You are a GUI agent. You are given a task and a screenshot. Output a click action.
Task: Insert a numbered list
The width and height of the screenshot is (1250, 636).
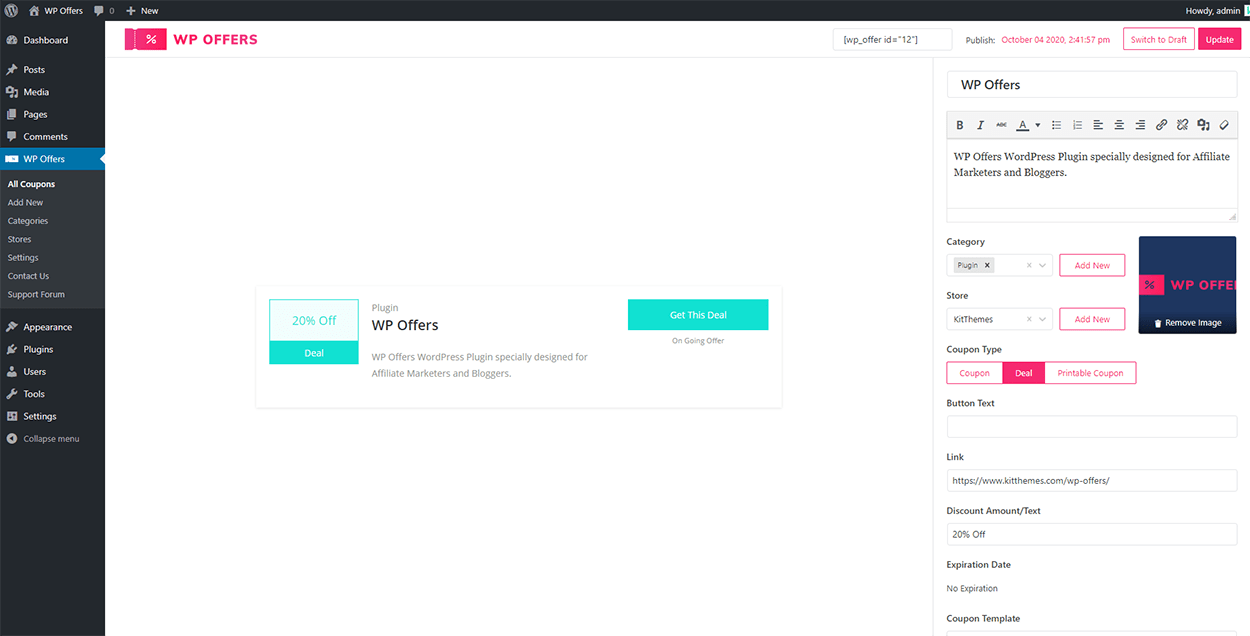(x=1077, y=125)
